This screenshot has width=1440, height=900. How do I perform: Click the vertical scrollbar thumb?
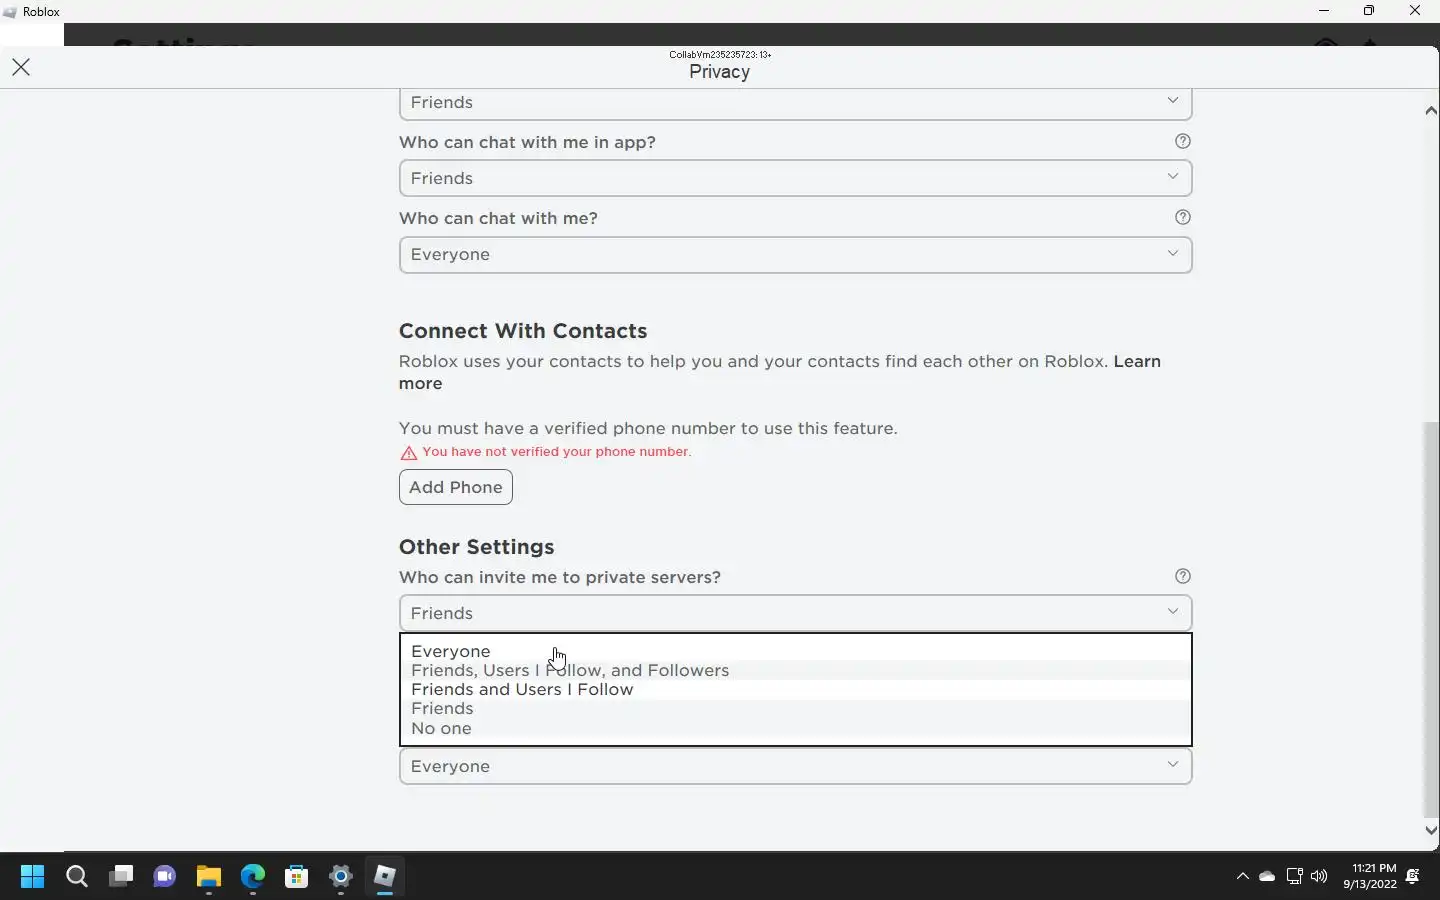pyautogui.click(x=1431, y=619)
